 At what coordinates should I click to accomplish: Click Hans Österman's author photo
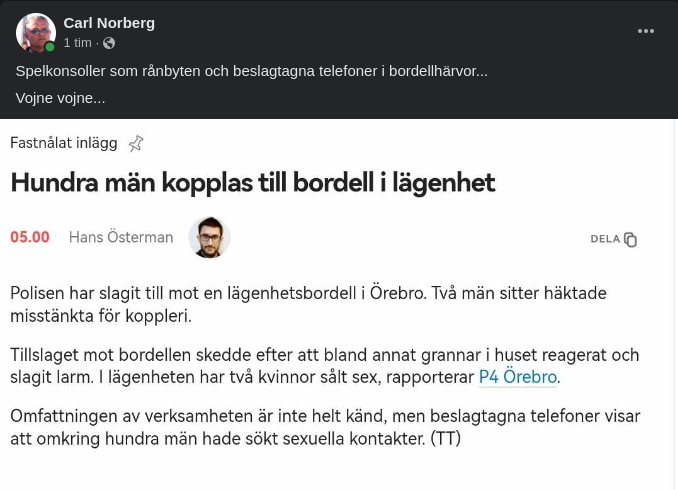[209, 238]
